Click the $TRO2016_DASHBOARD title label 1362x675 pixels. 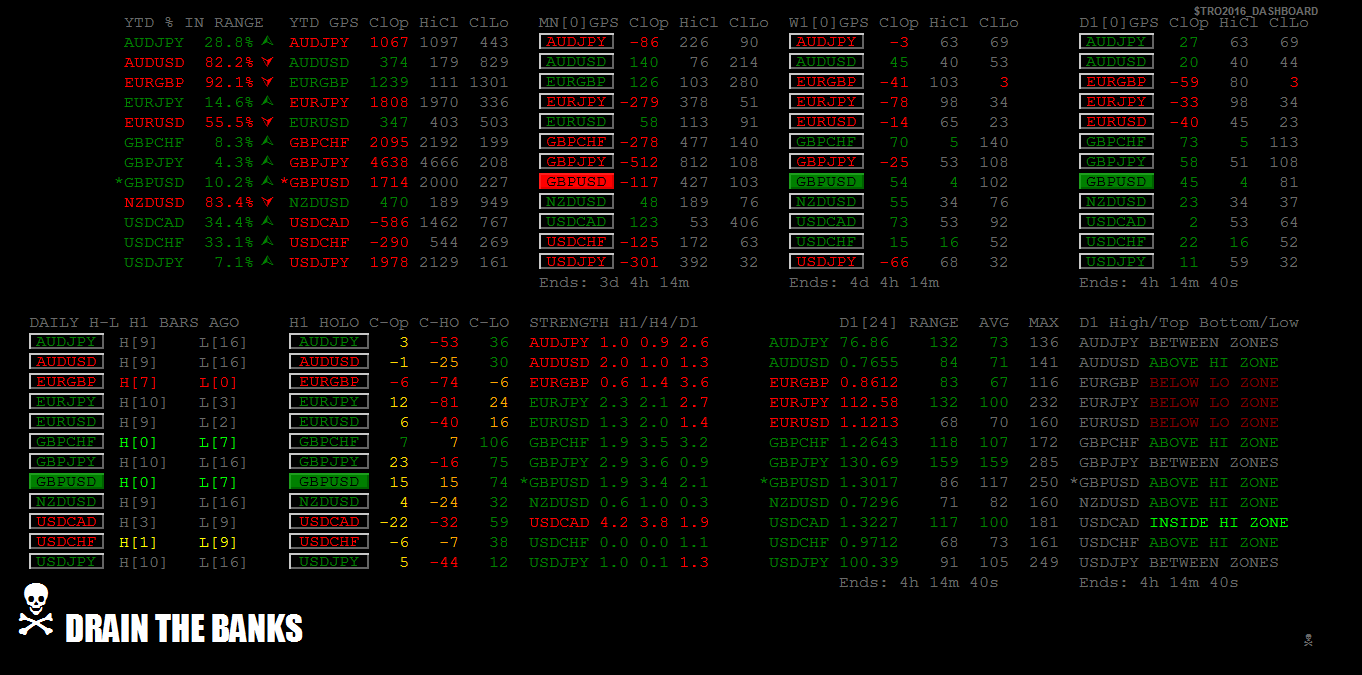[x=1255, y=11]
